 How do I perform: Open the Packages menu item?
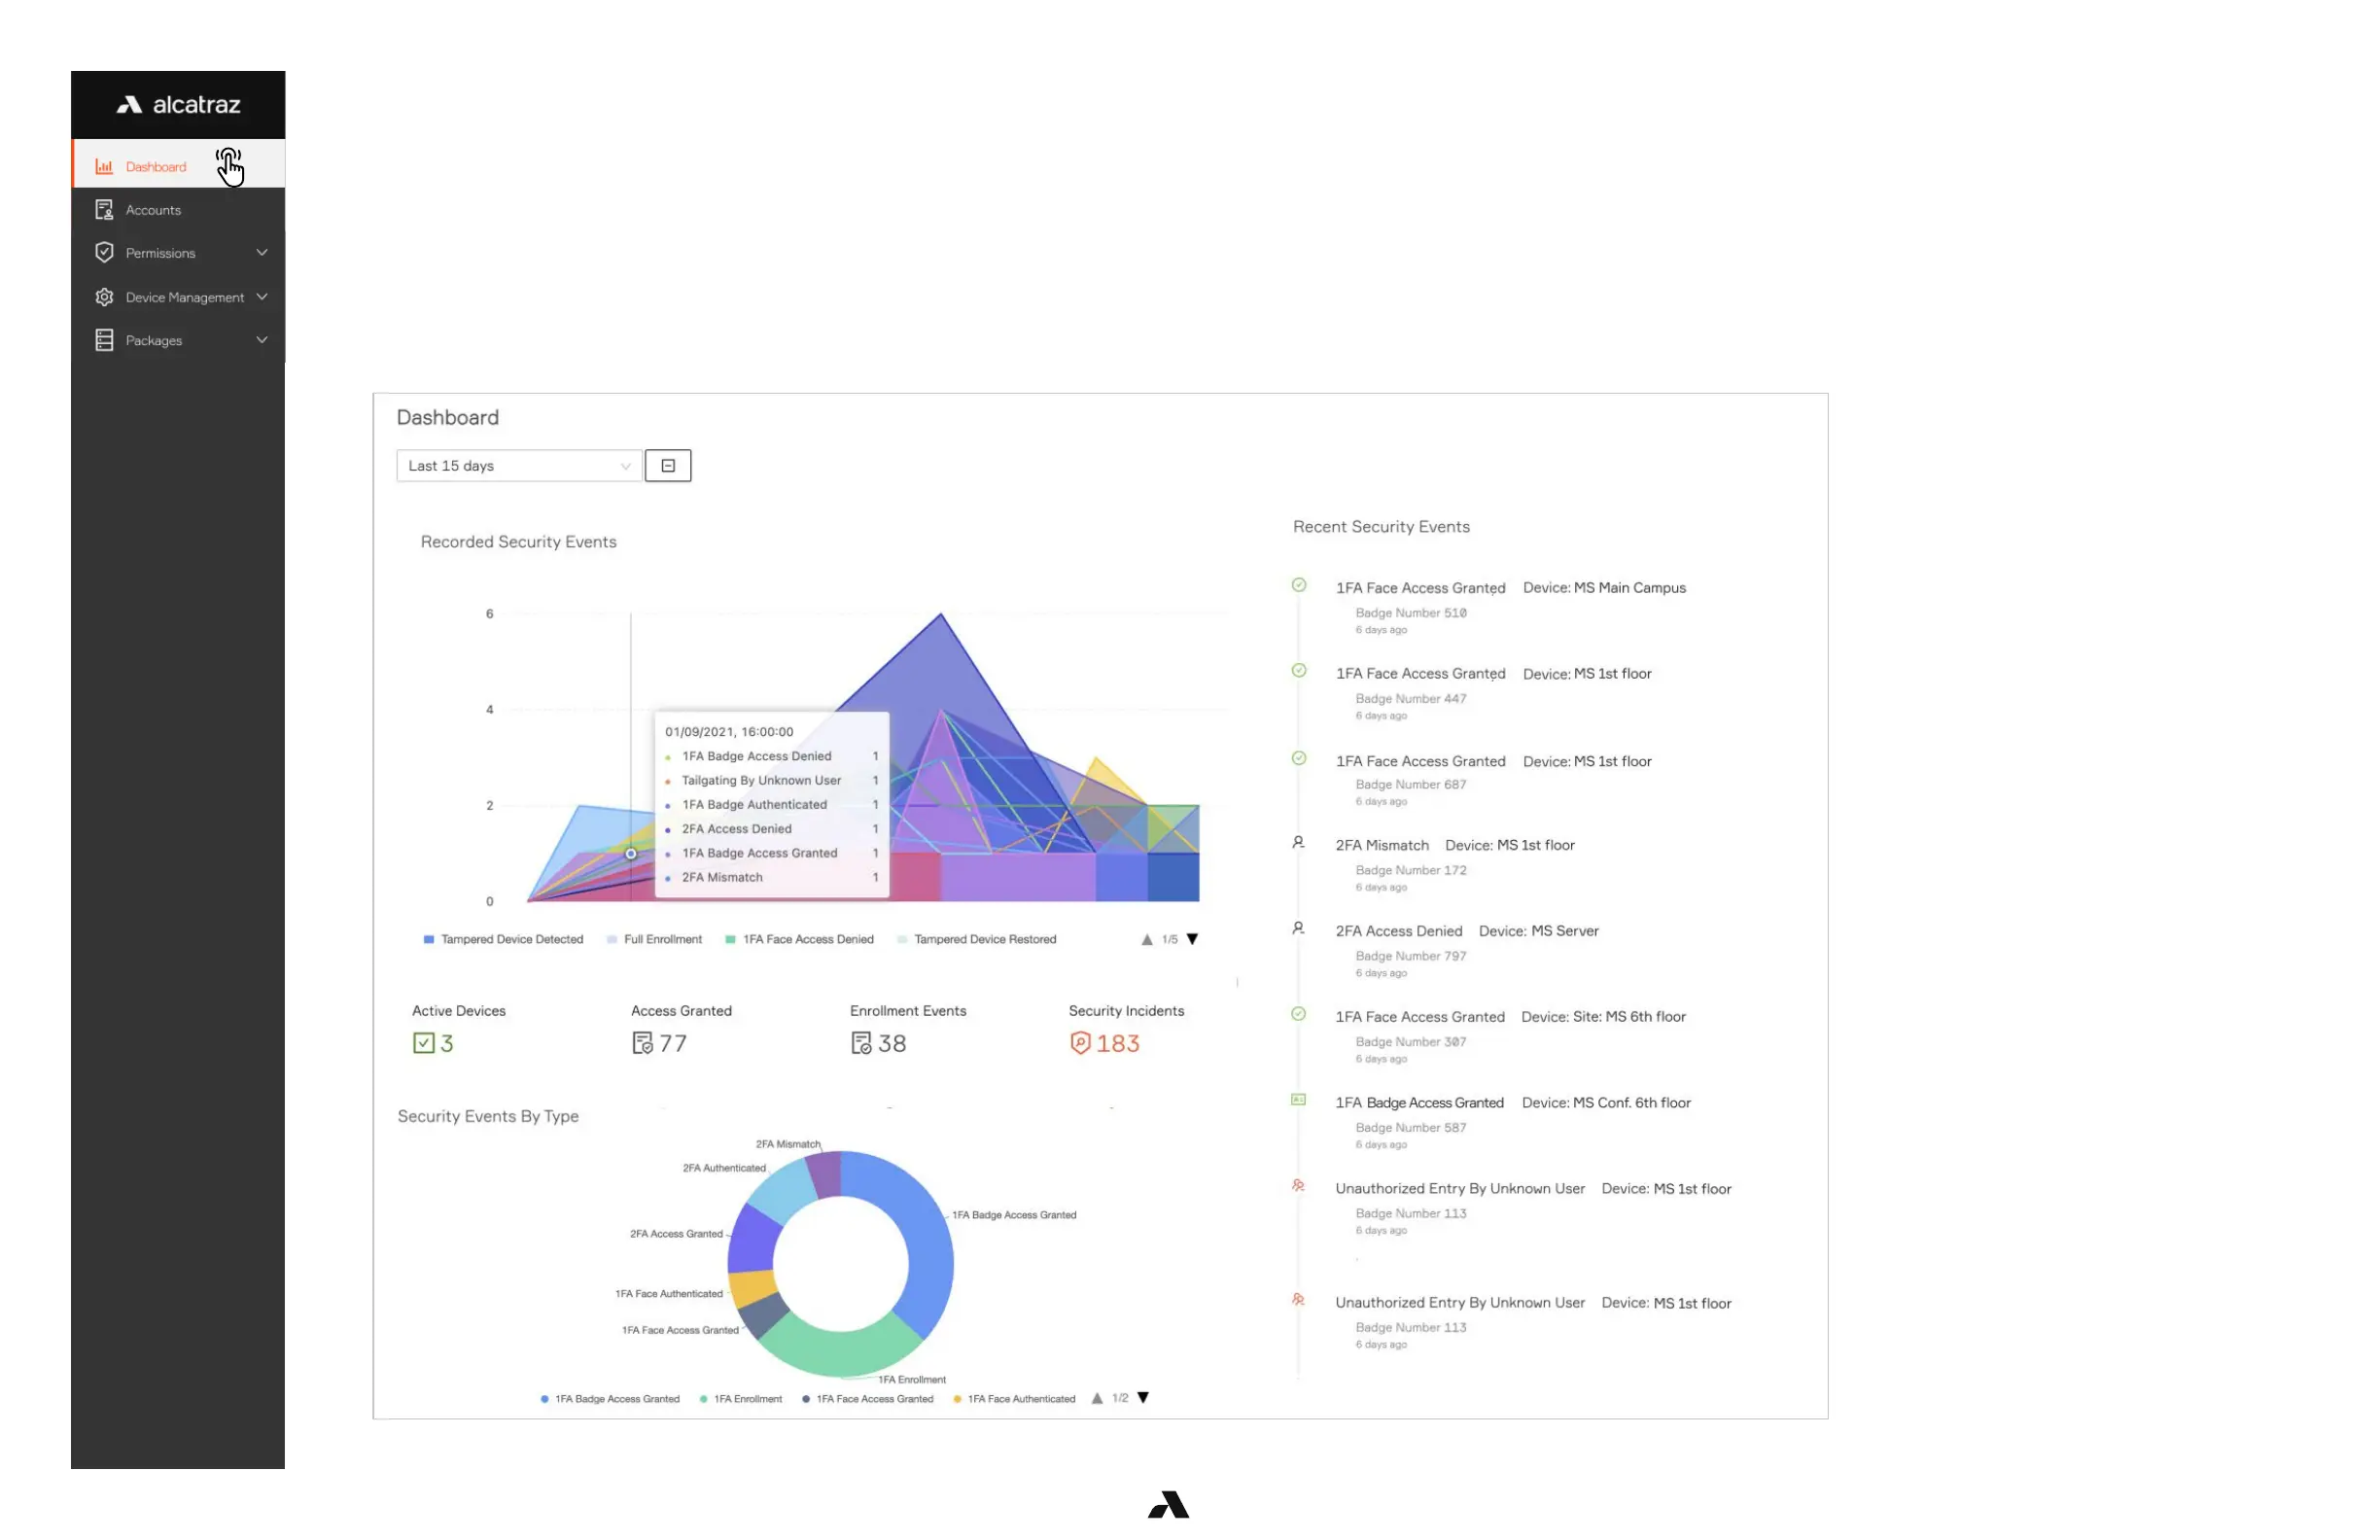pyautogui.click(x=154, y=340)
